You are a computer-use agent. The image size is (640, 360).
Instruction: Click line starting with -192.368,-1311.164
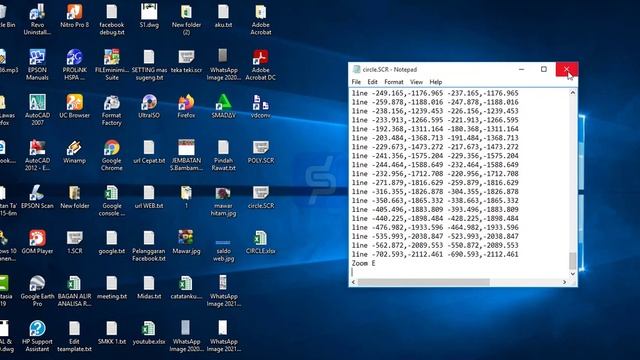pos(435,129)
